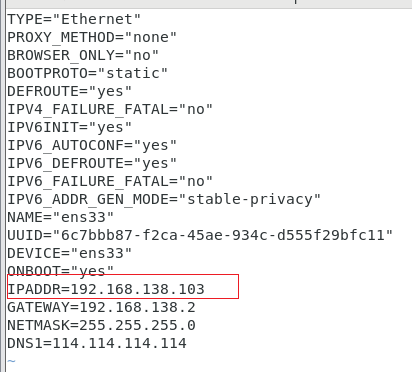Click the blue tilde empty-line marker
The height and width of the screenshot is (372, 412).
tap(11, 361)
